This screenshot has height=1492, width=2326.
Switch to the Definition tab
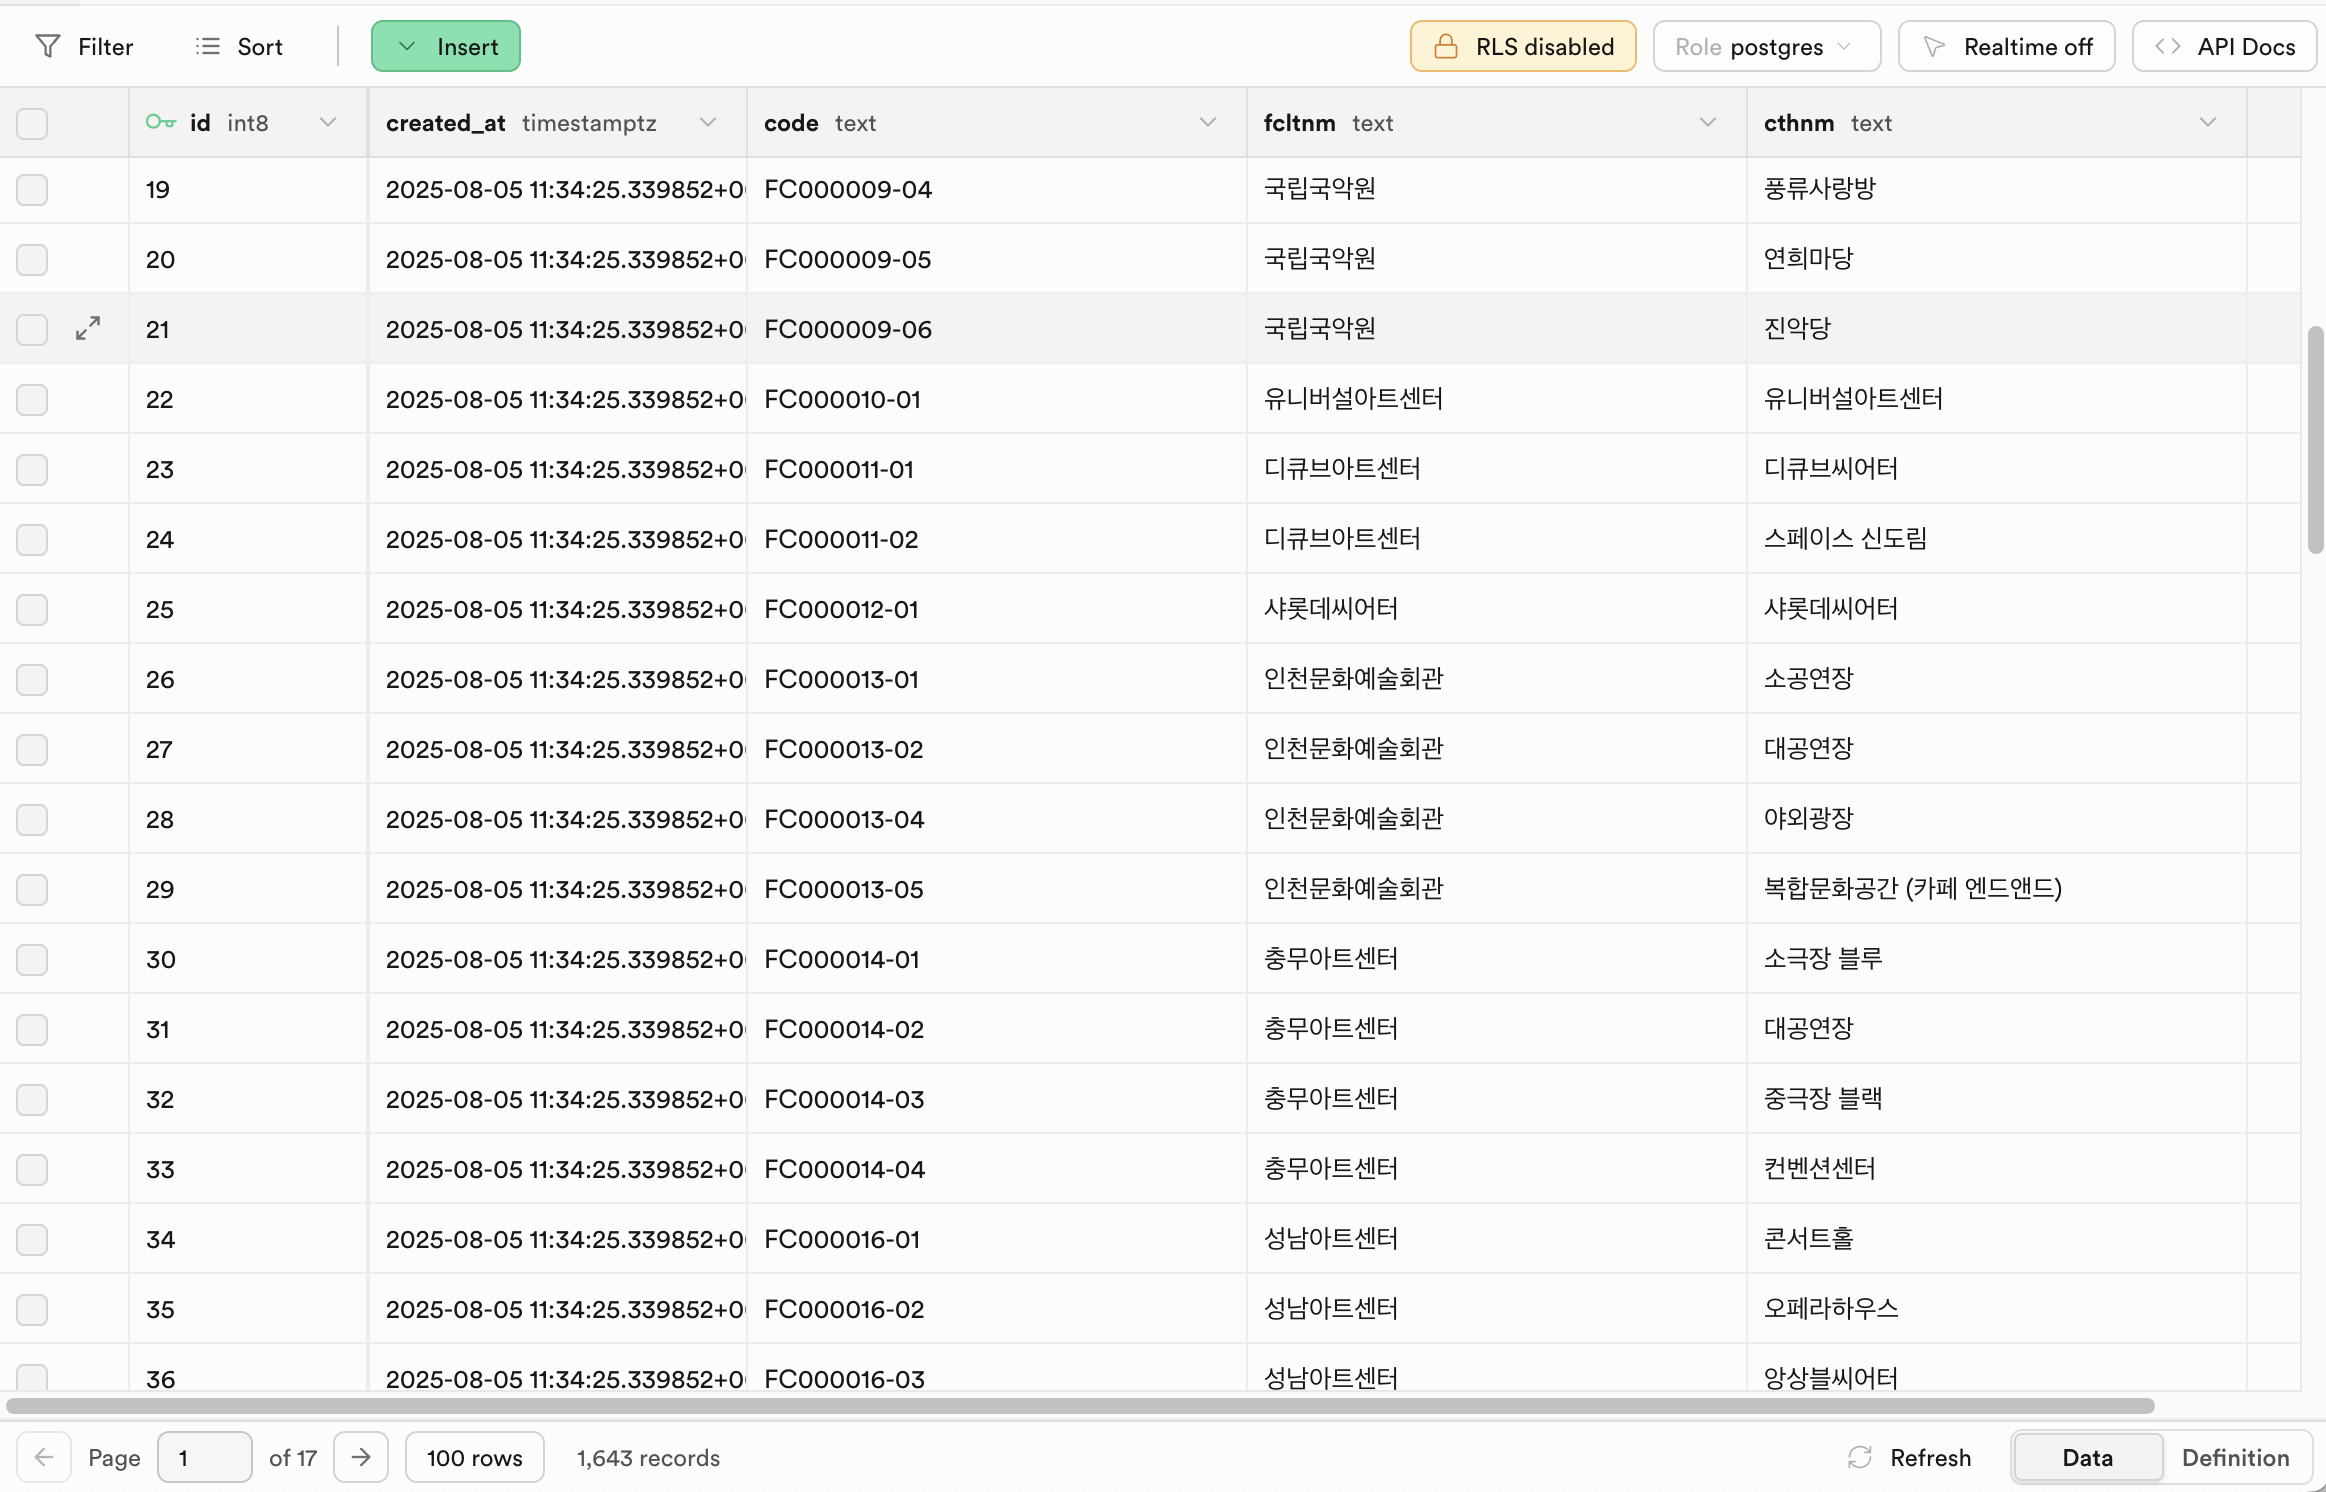[2235, 1457]
